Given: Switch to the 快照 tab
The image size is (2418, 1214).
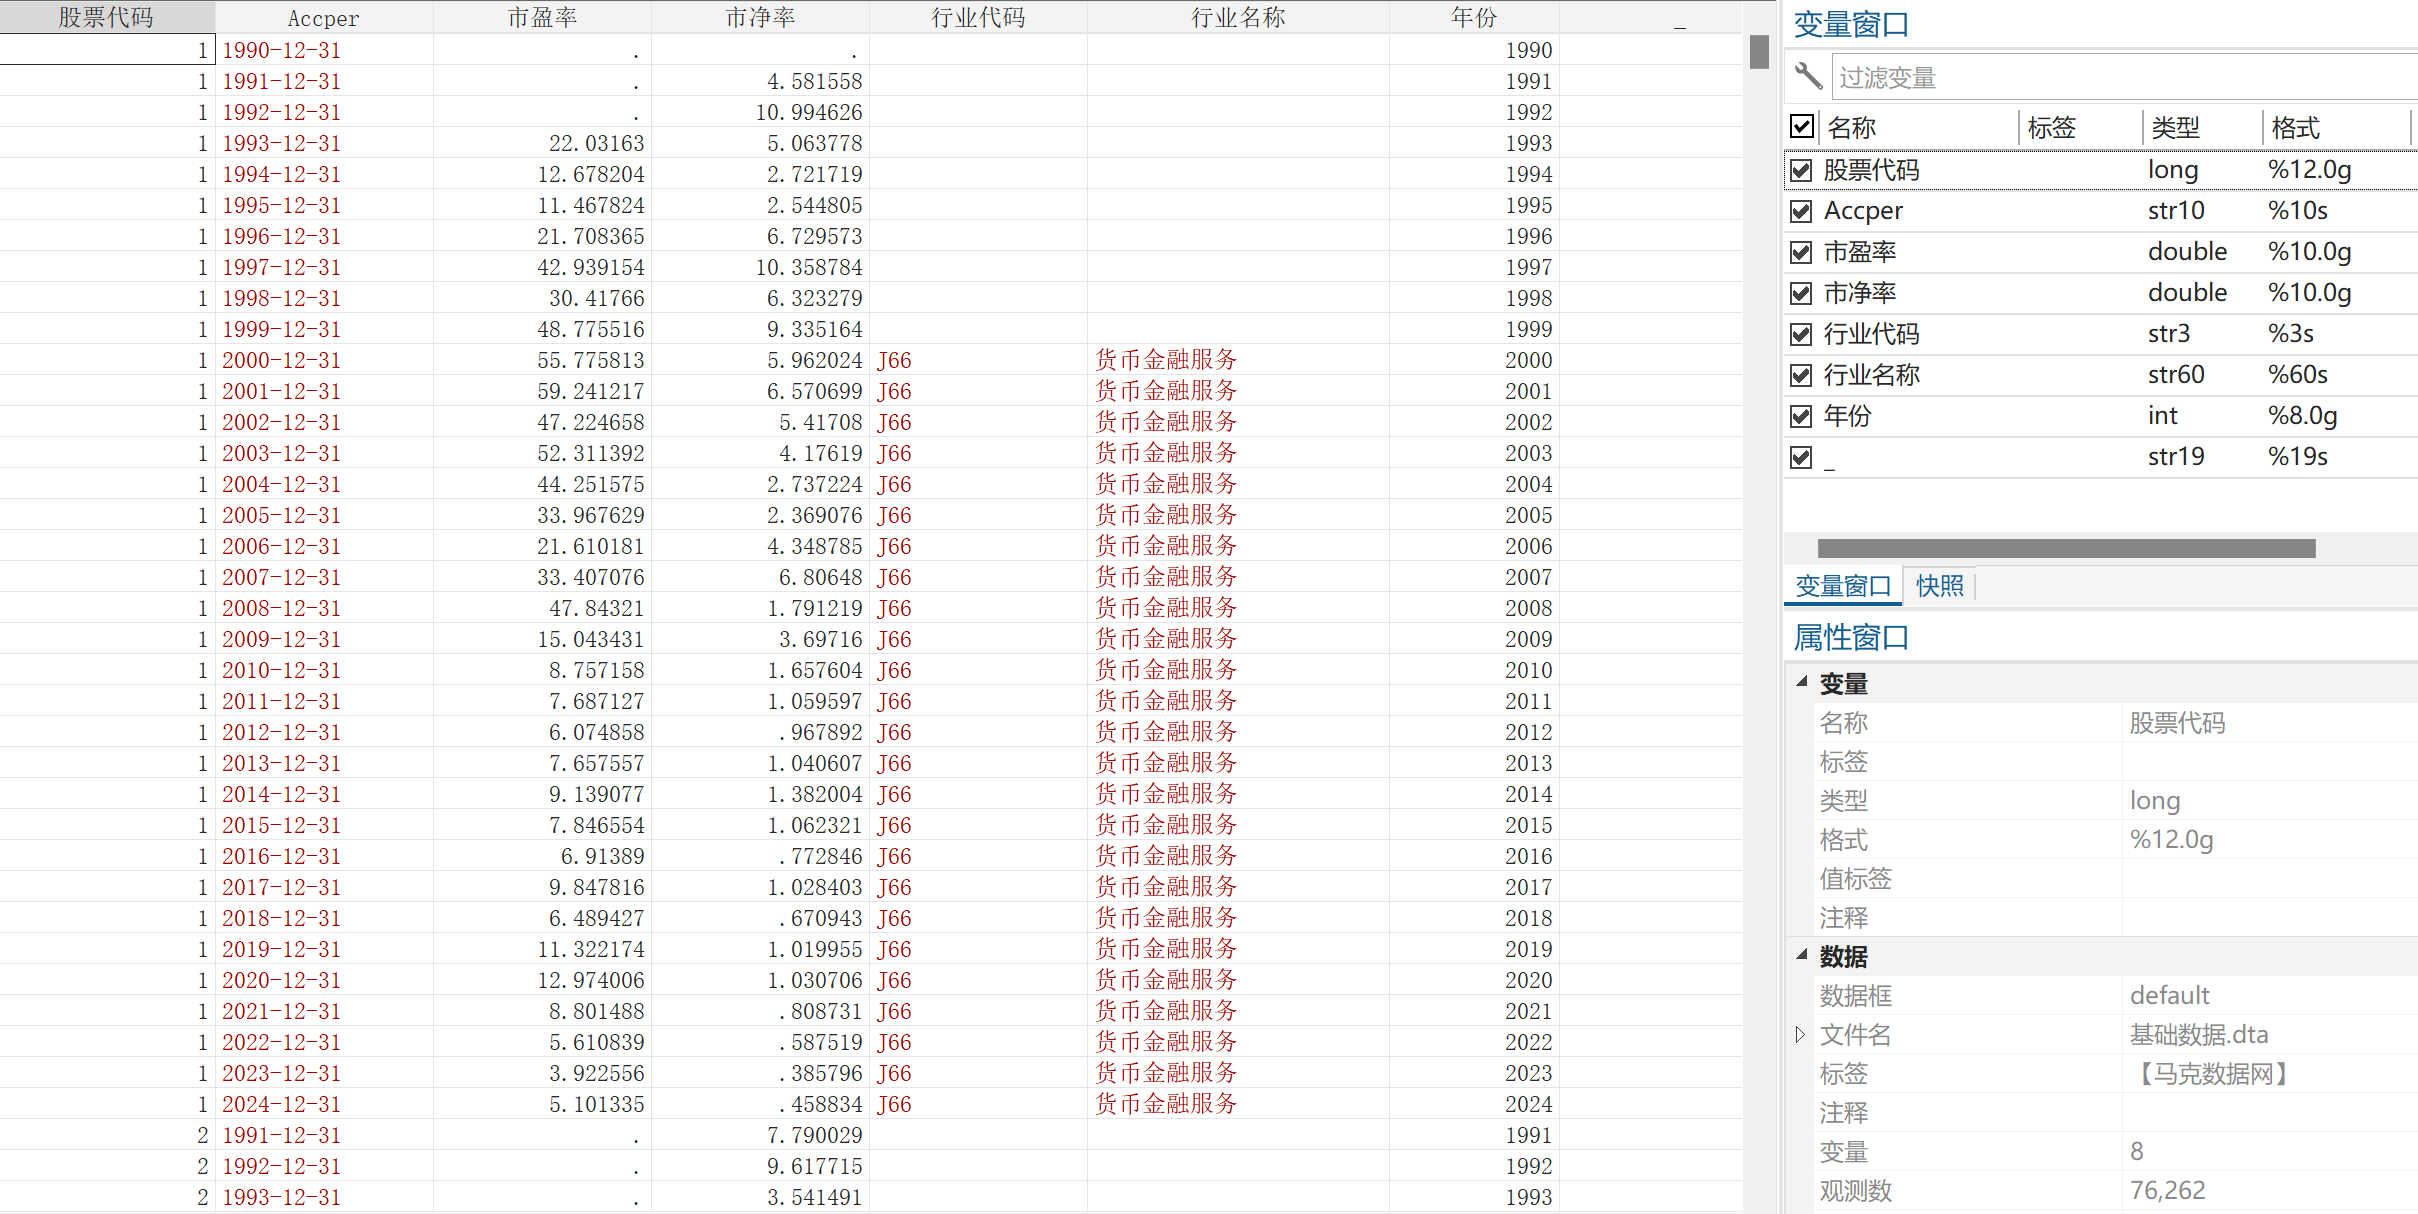Looking at the screenshot, I should coord(1939,586).
